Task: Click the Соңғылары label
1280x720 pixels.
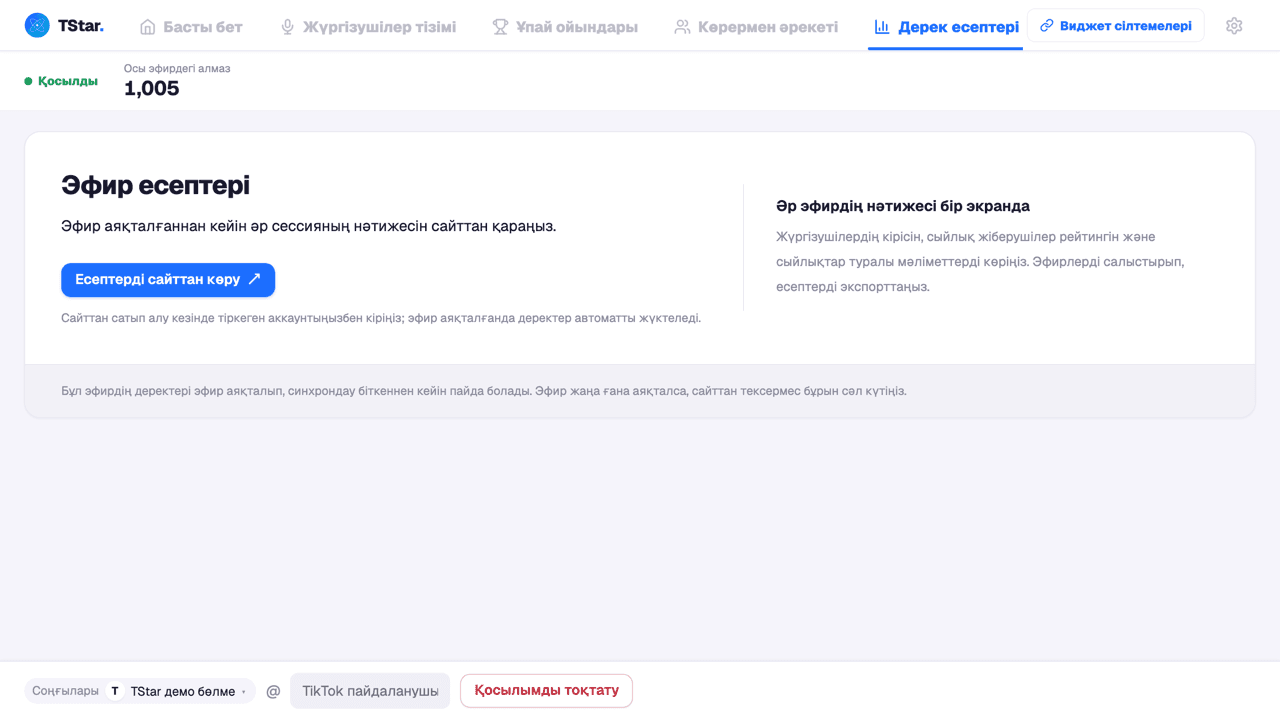Action: [65, 691]
